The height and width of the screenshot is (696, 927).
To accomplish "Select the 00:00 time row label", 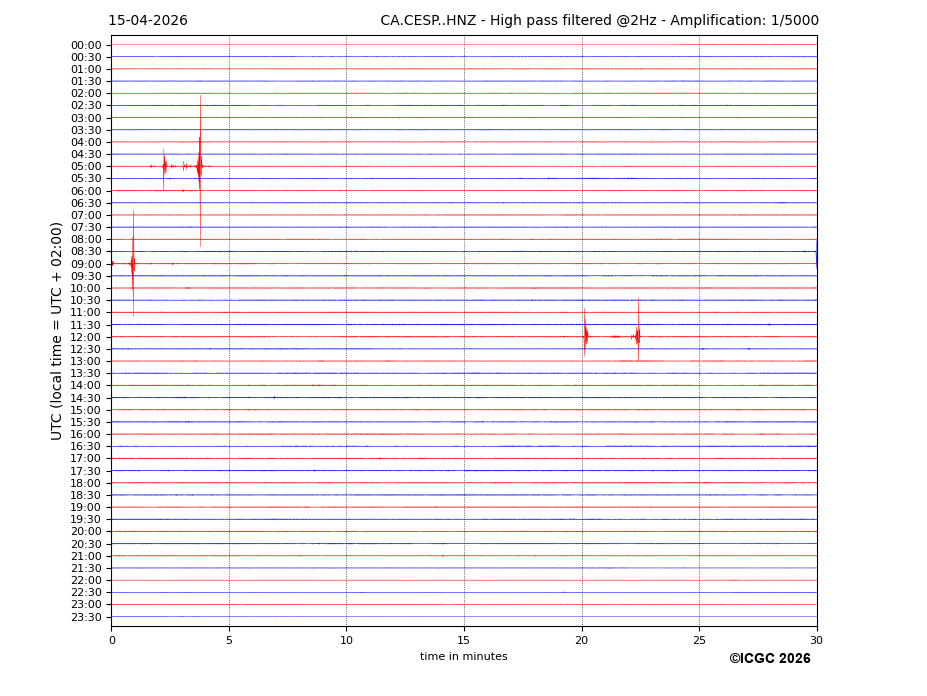I will 86,45.
